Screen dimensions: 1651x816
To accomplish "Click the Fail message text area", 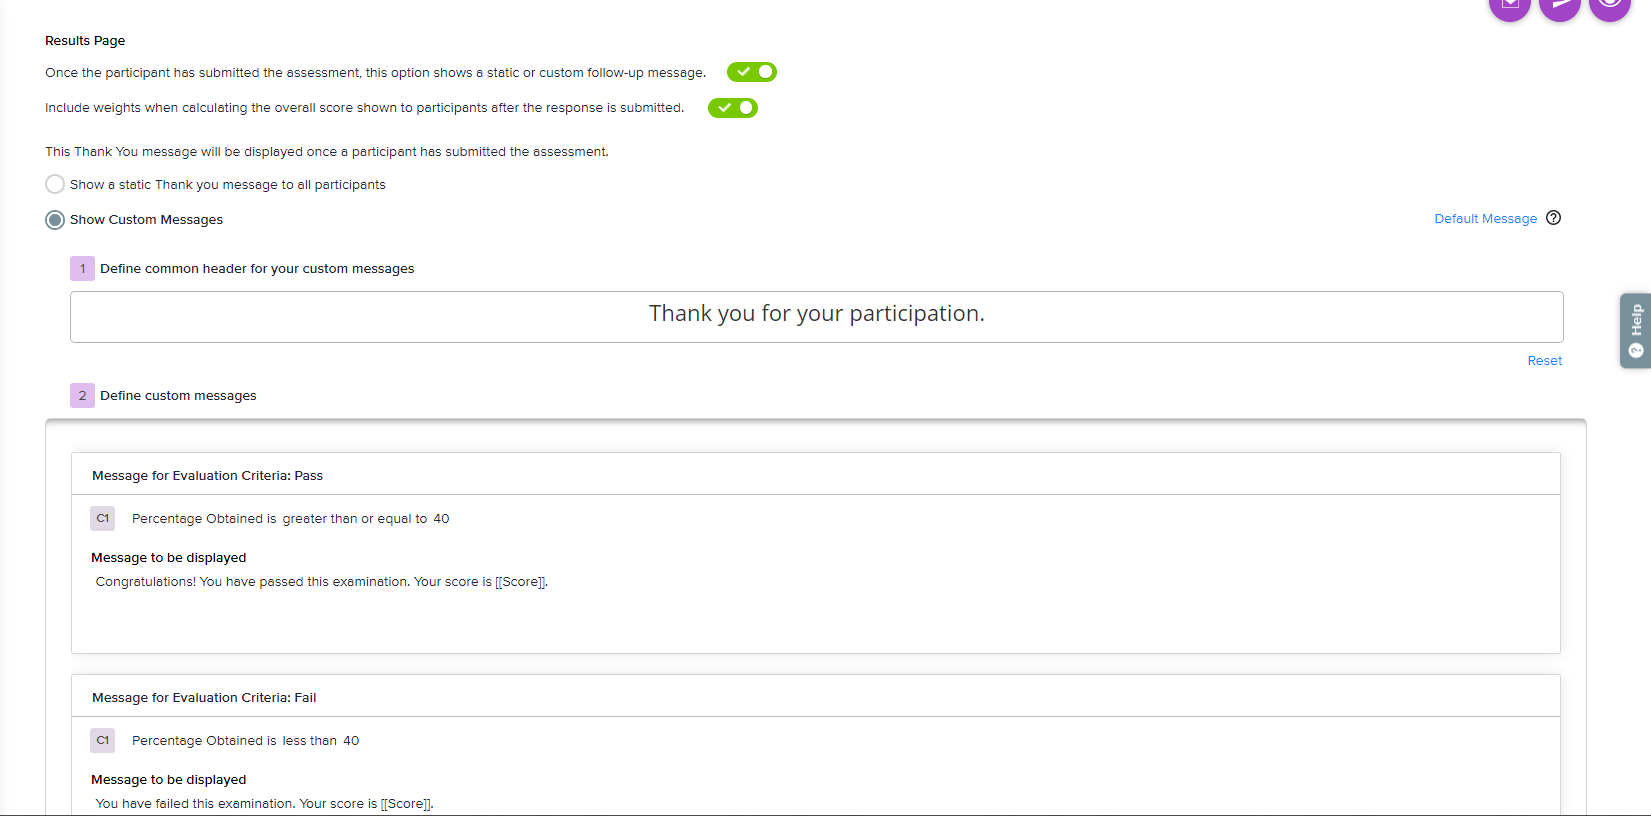I will pyautogui.click(x=264, y=803).
